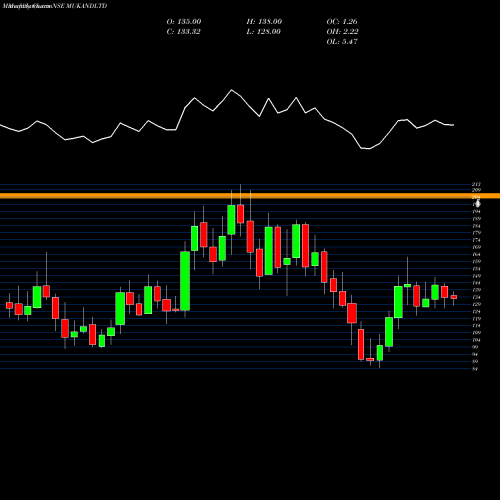Click the 124 price axis label
The image size is (500, 500).
pos(476,312)
